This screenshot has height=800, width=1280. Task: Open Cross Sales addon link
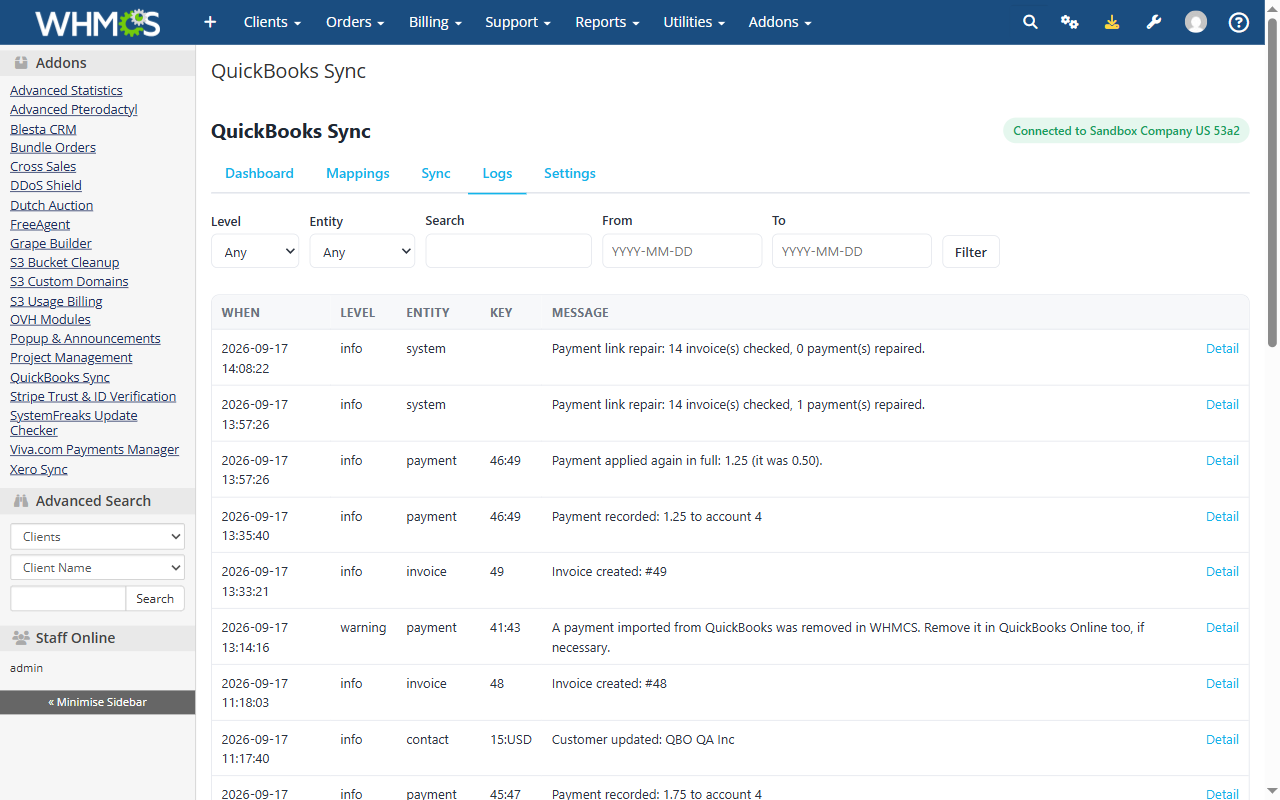(43, 167)
